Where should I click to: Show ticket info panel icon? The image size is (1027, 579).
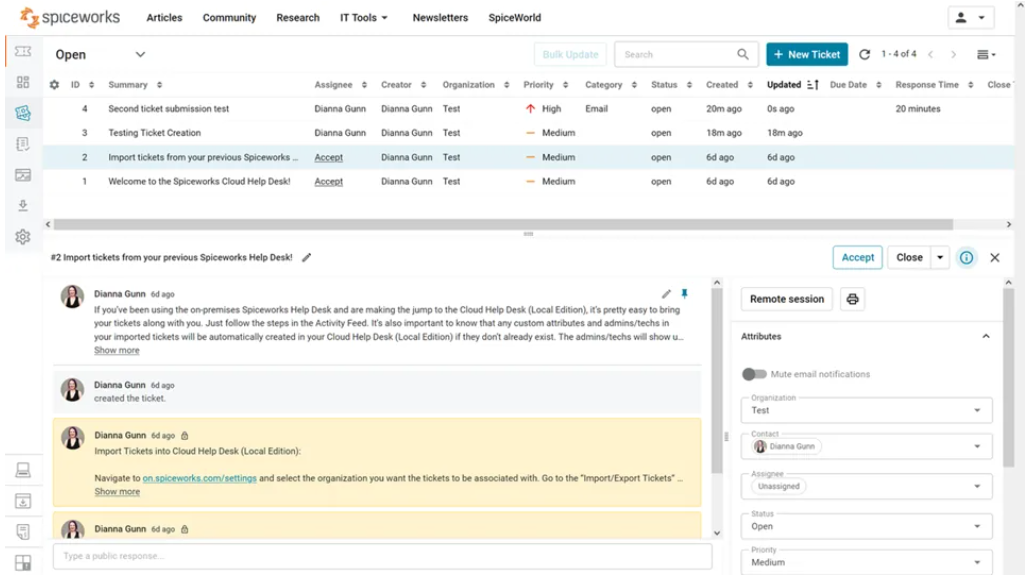tap(966, 257)
